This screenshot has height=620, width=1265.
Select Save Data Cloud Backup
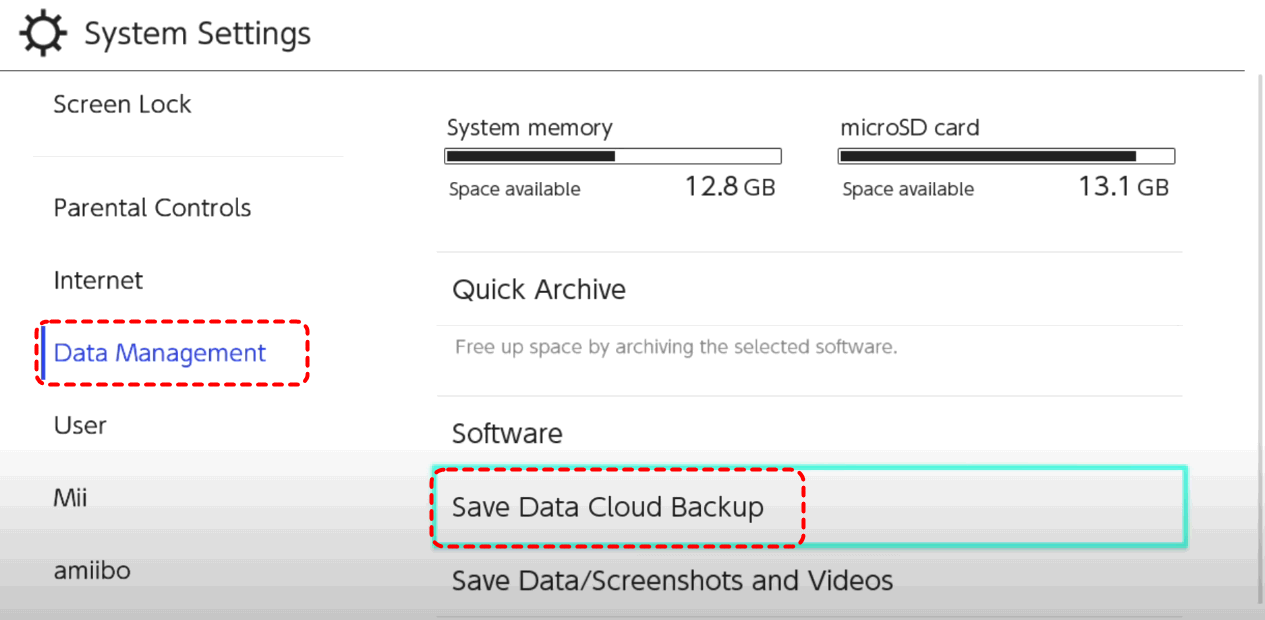[810, 507]
